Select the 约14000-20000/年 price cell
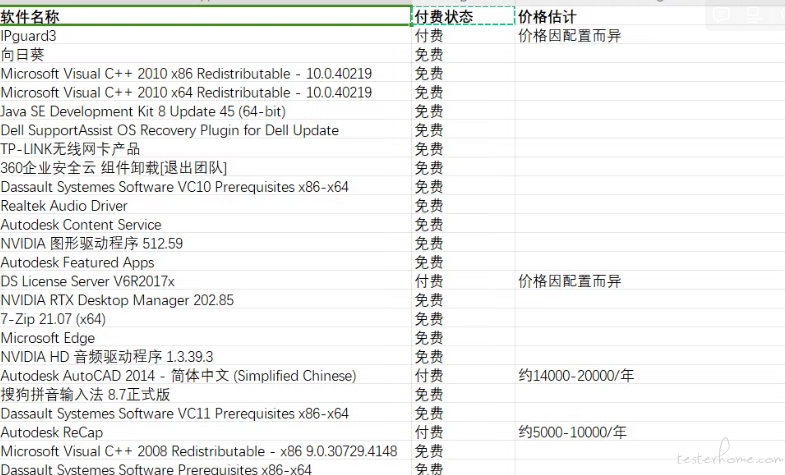The image size is (785, 475). (x=650, y=375)
